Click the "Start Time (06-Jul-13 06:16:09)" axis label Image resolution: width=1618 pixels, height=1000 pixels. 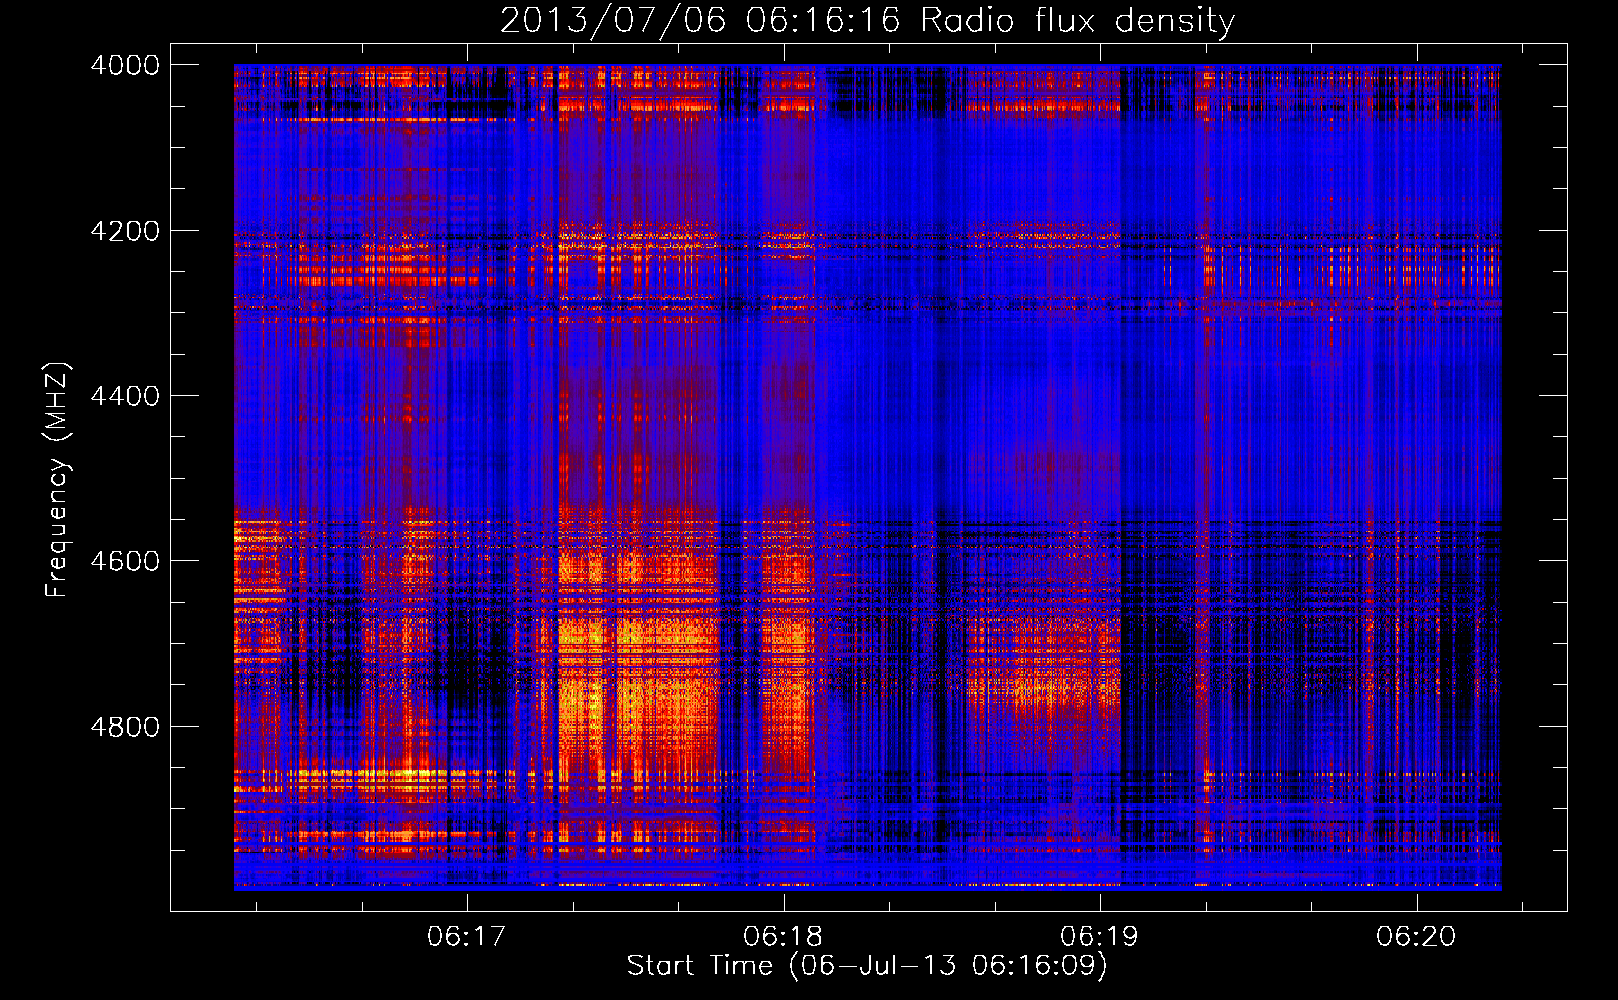coord(867,966)
